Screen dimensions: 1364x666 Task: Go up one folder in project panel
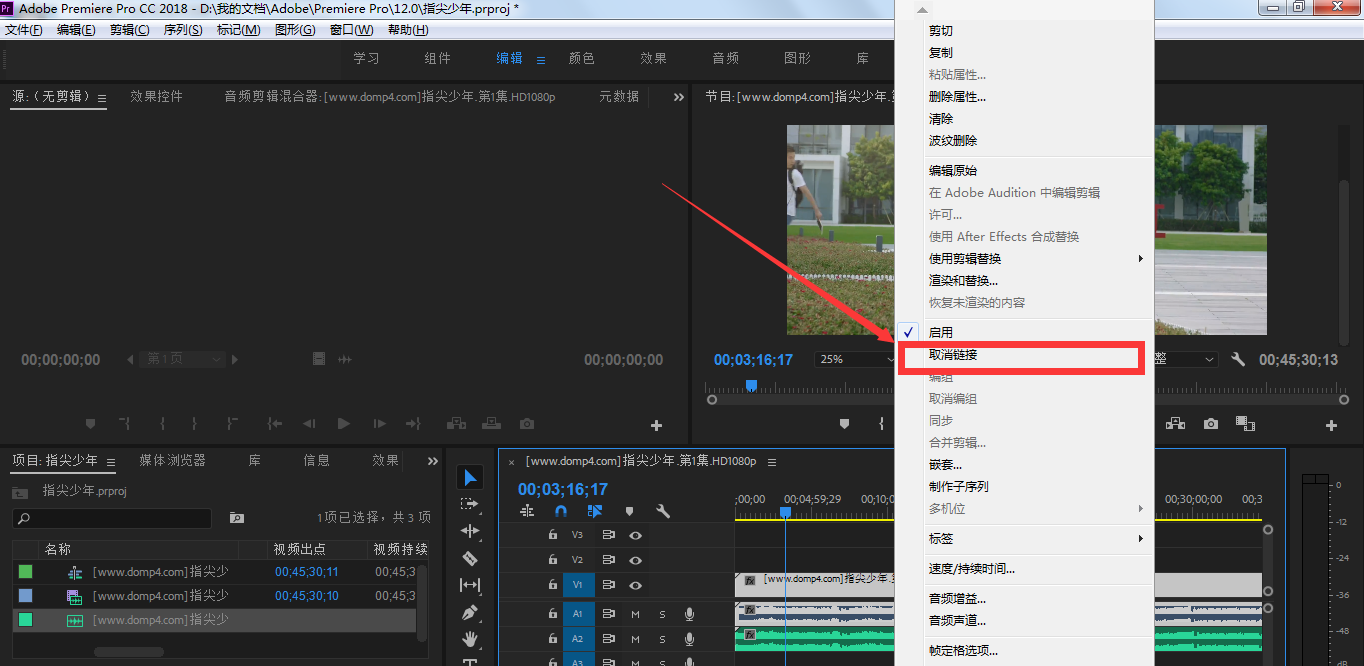point(19,492)
